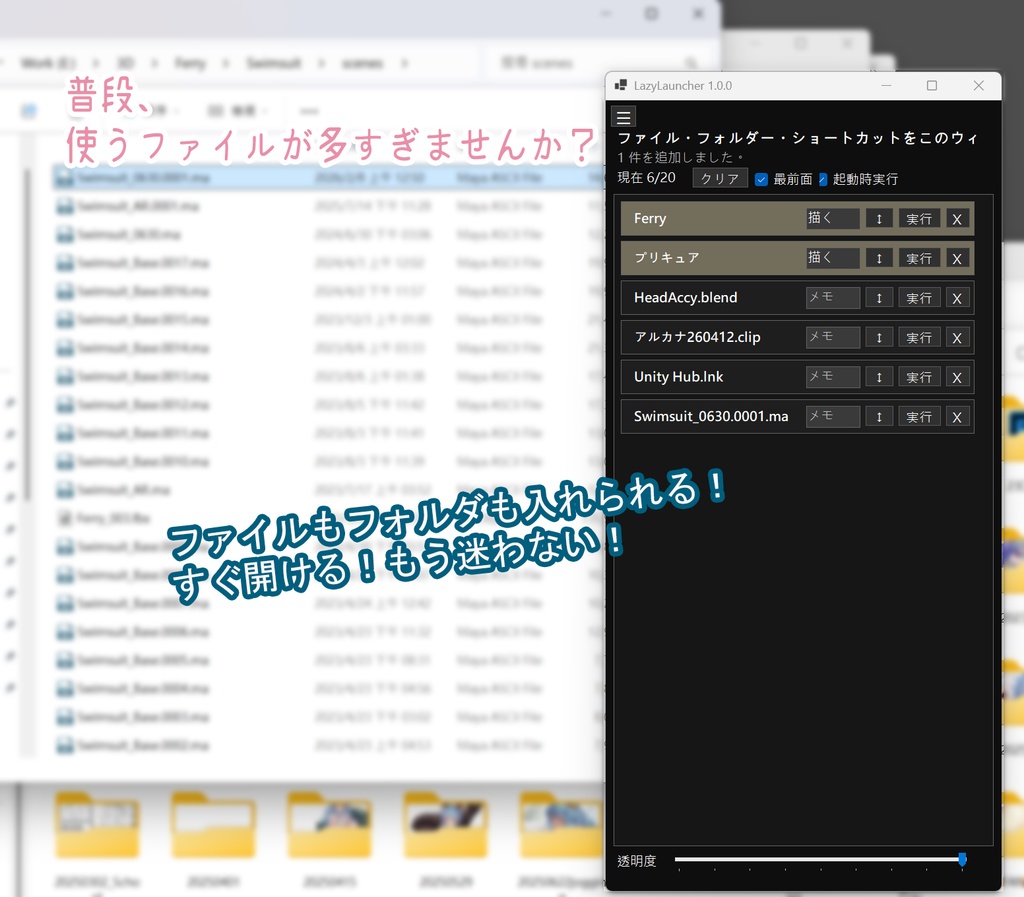Click the reorder arrows for Unity Hub.lnk
1024x897 pixels.
878,376
